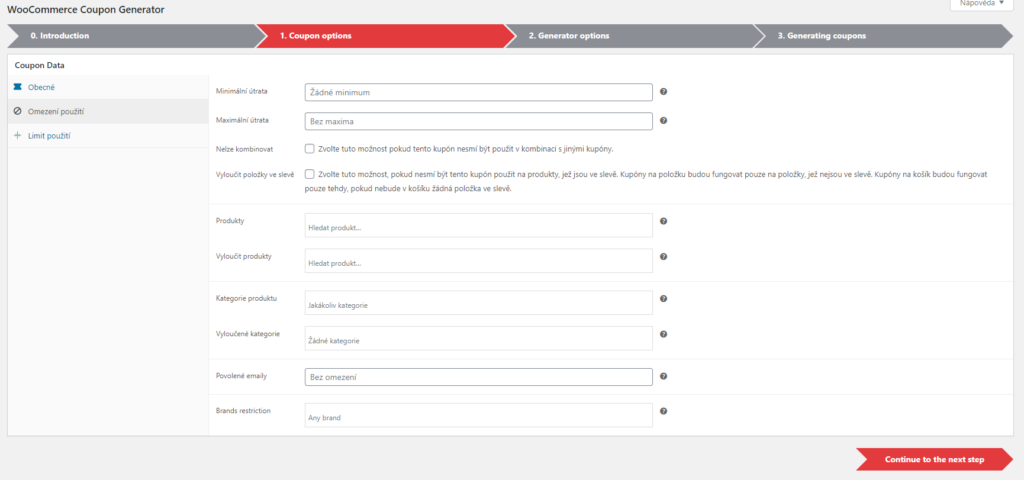Open the Obecné settings tab

coord(108,87)
